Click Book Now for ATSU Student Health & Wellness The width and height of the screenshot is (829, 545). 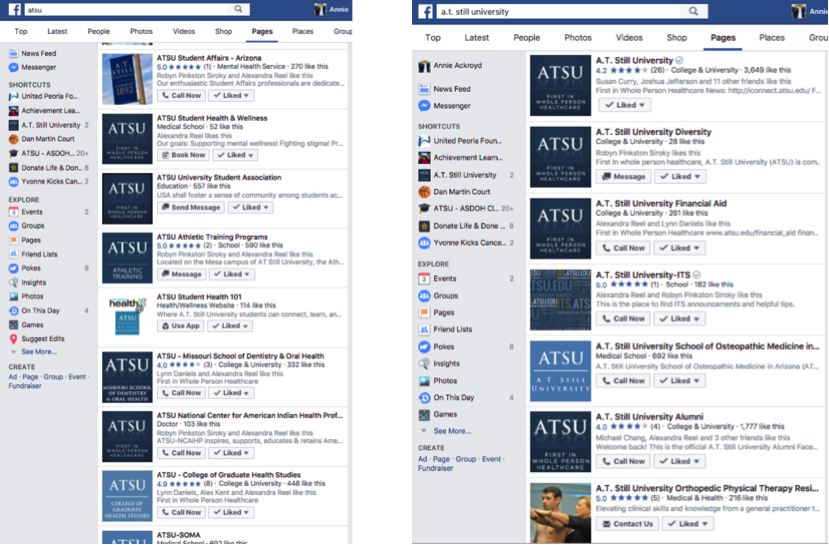[x=183, y=156]
